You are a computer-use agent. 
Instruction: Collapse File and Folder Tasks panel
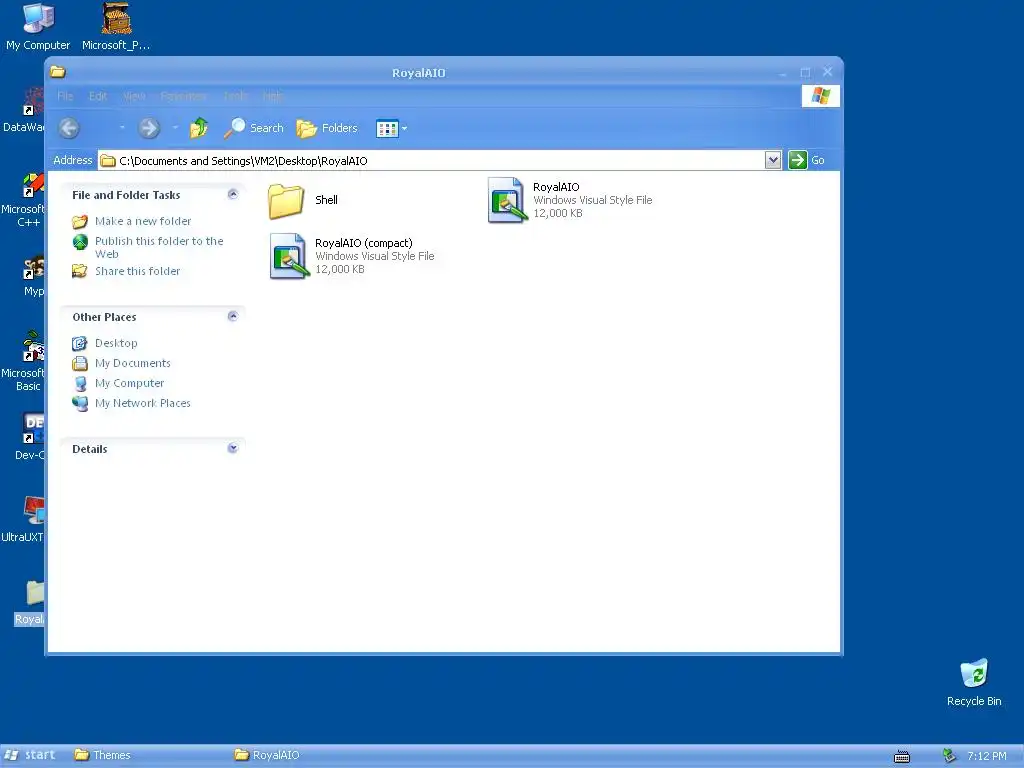(x=232, y=194)
